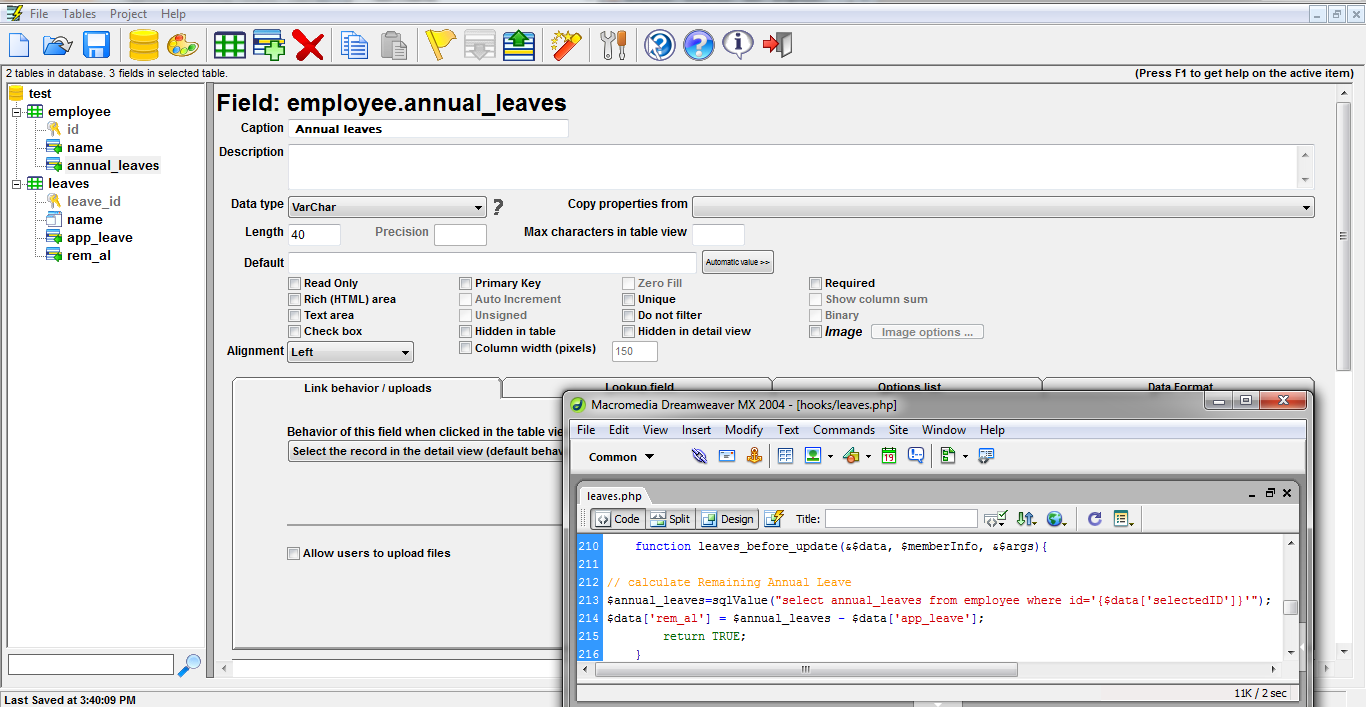Click the data type help question mark
1366x707 pixels.
497,207
